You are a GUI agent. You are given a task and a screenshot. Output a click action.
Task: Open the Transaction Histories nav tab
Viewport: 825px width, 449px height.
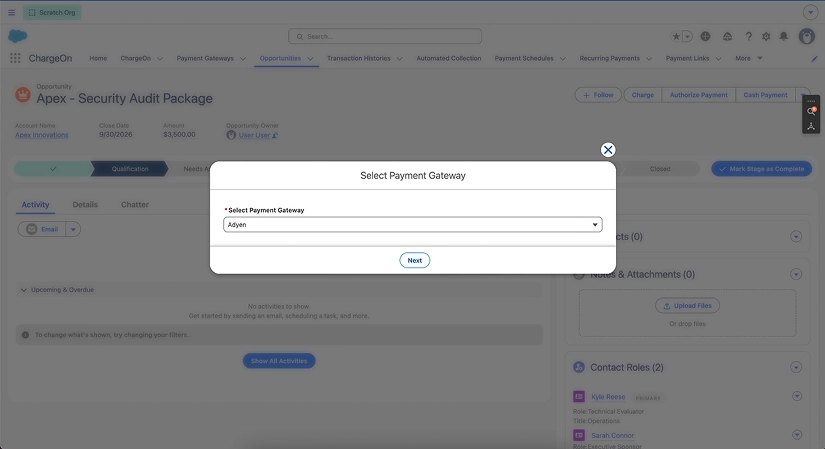[359, 58]
